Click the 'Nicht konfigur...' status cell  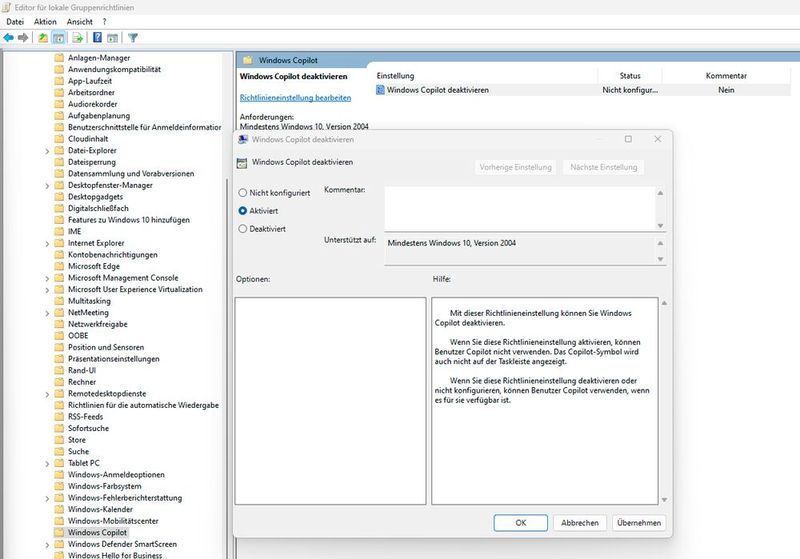pyautogui.click(x=630, y=90)
